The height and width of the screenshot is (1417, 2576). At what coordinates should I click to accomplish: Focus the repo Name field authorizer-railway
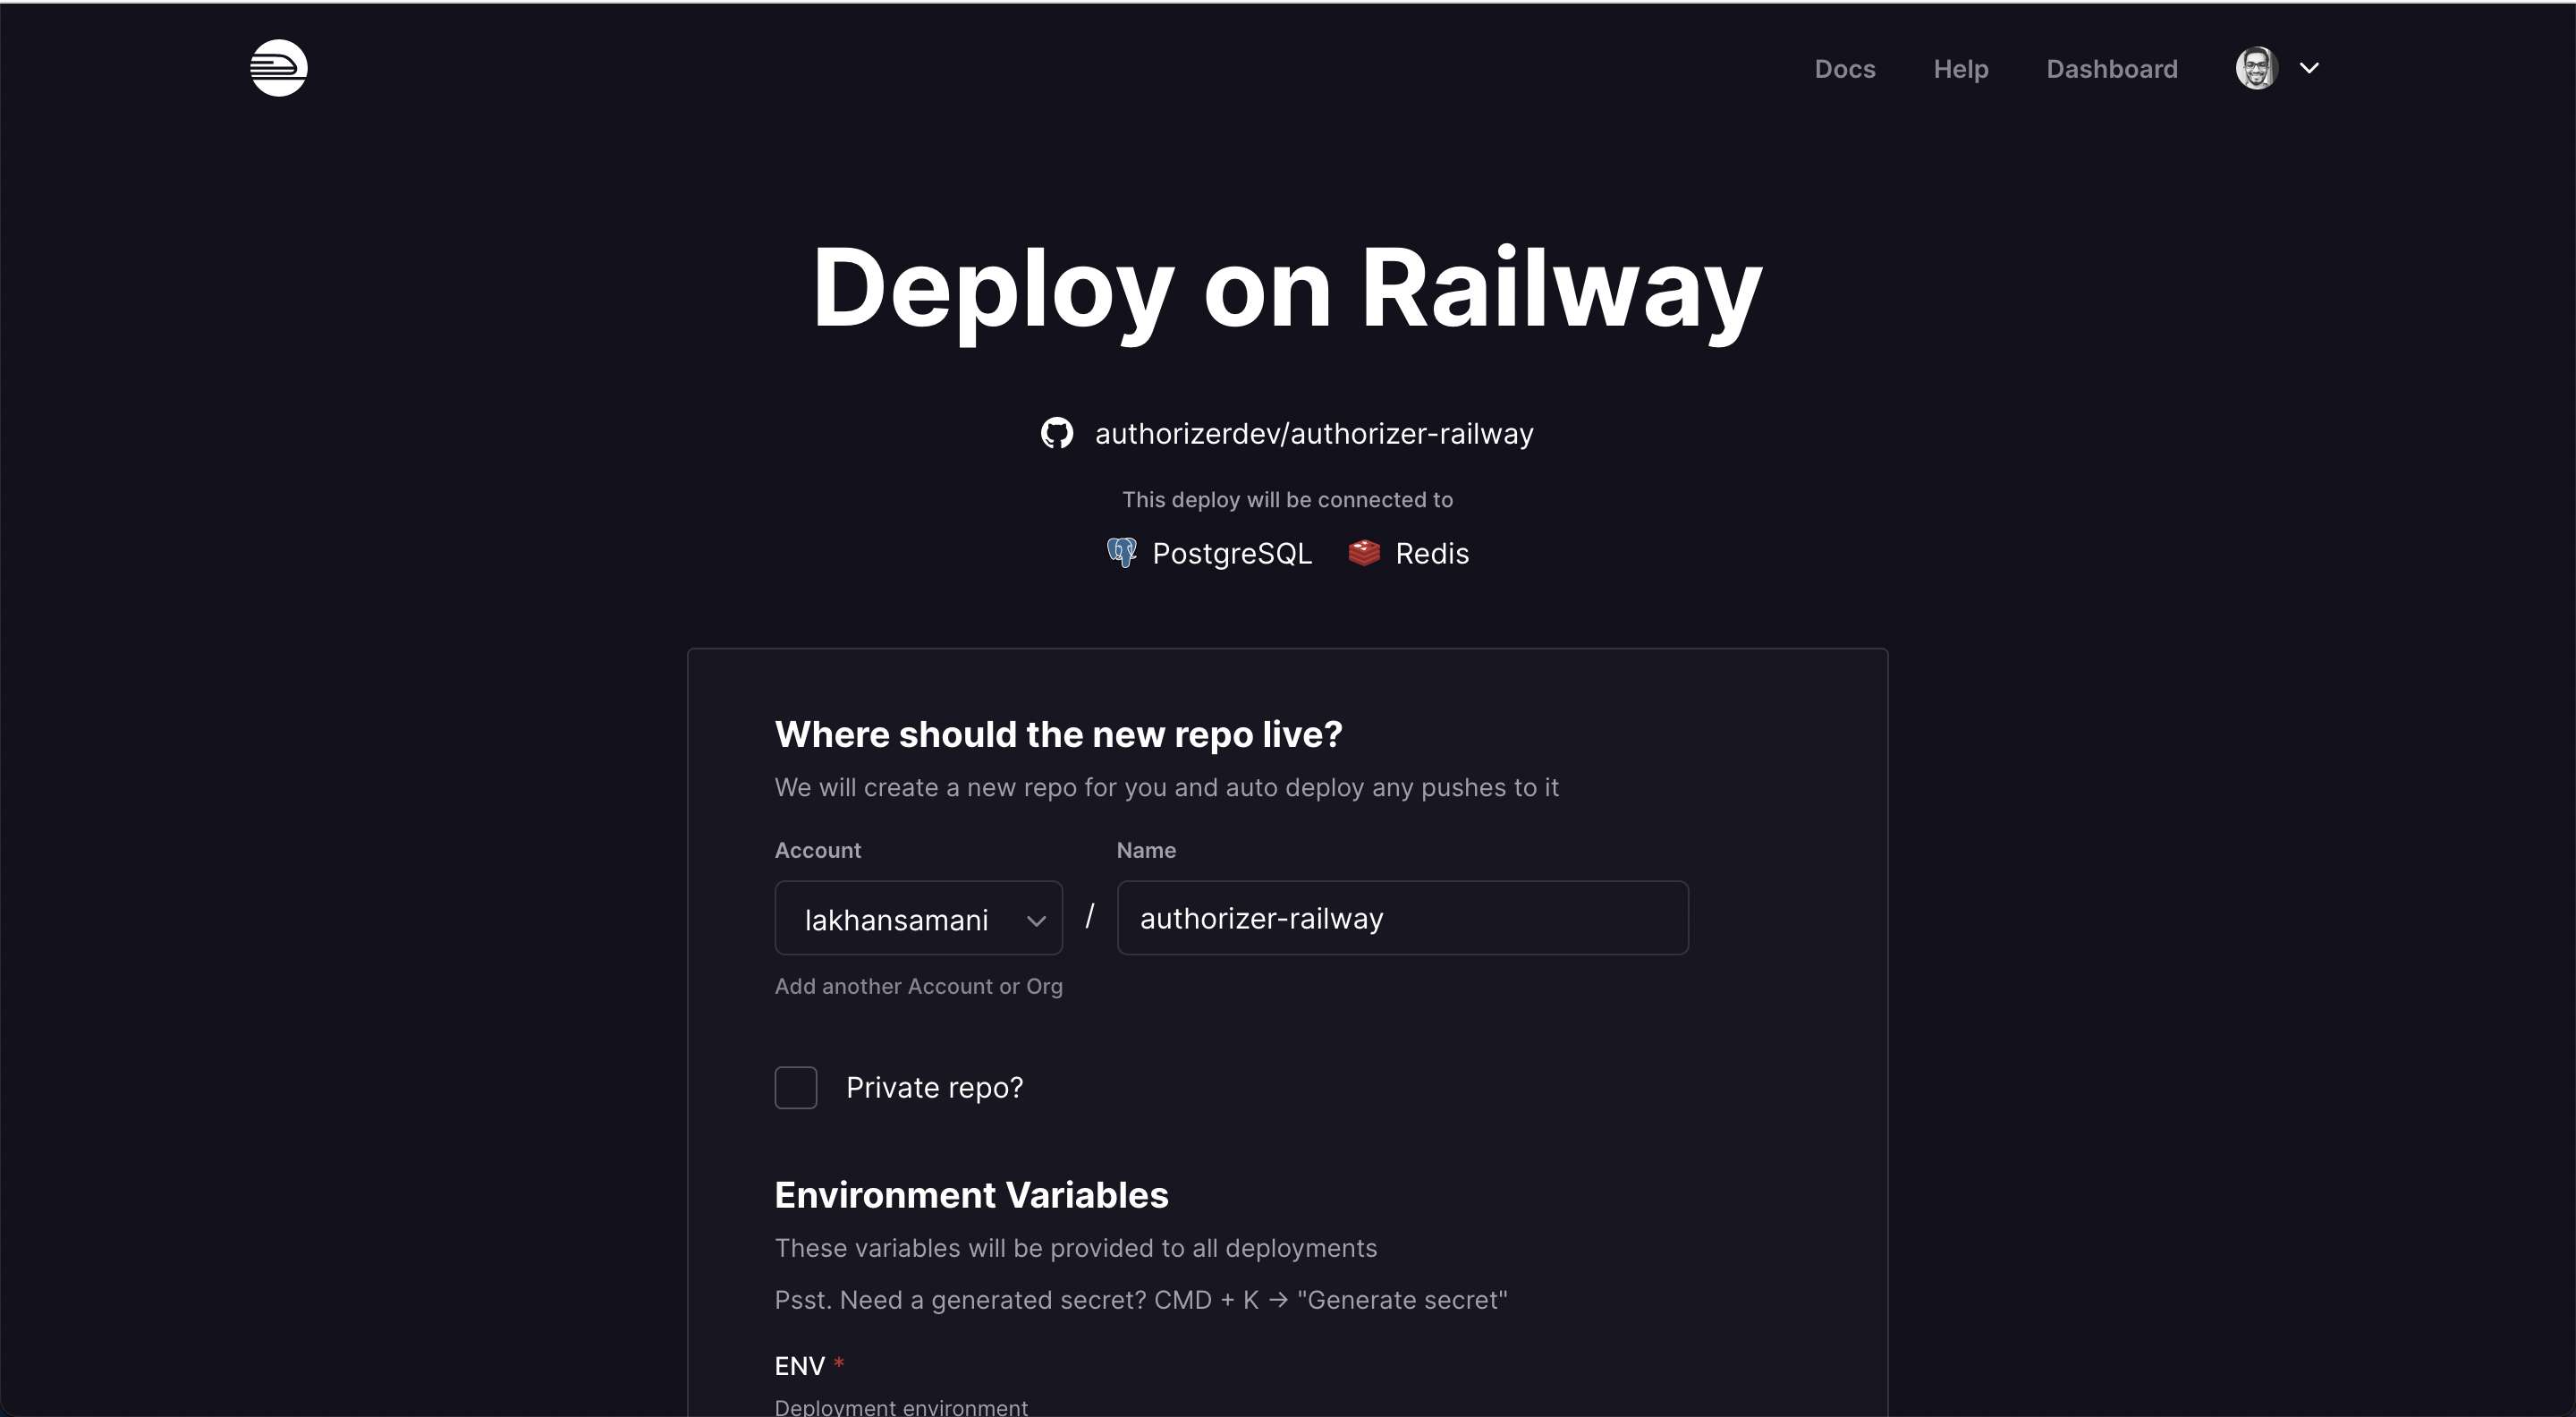click(x=1402, y=918)
